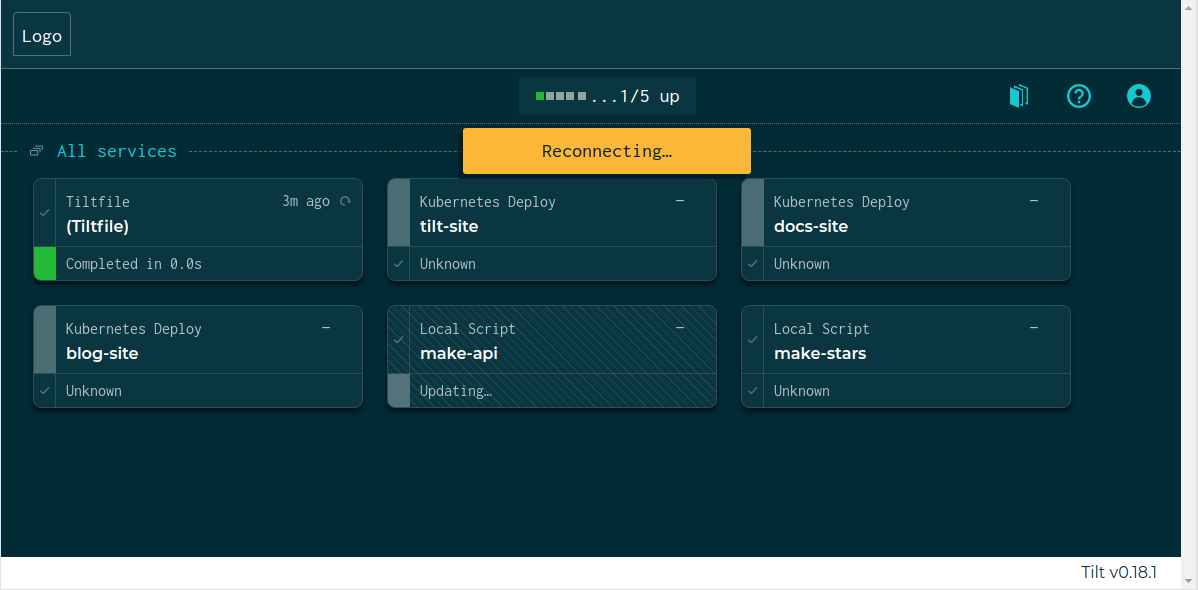Click the docs-site Unknown checkmark icon
The height and width of the screenshot is (590, 1198).
pyautogui.click(x=753, y=264)
